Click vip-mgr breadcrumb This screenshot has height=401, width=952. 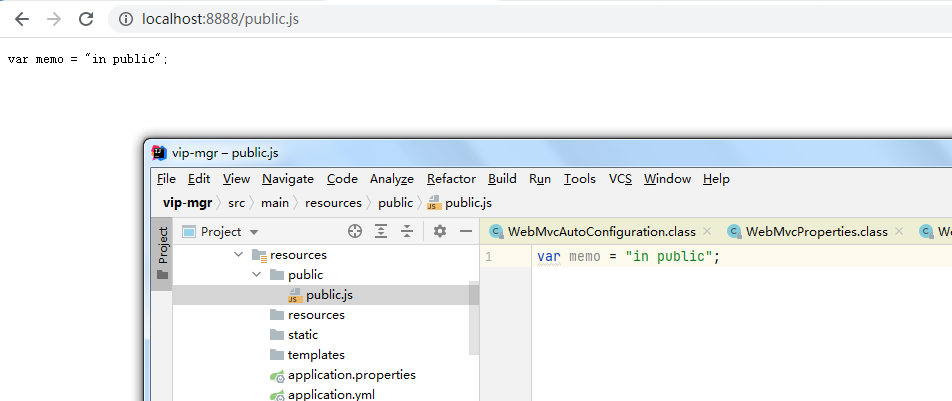[x=188, y=203]
